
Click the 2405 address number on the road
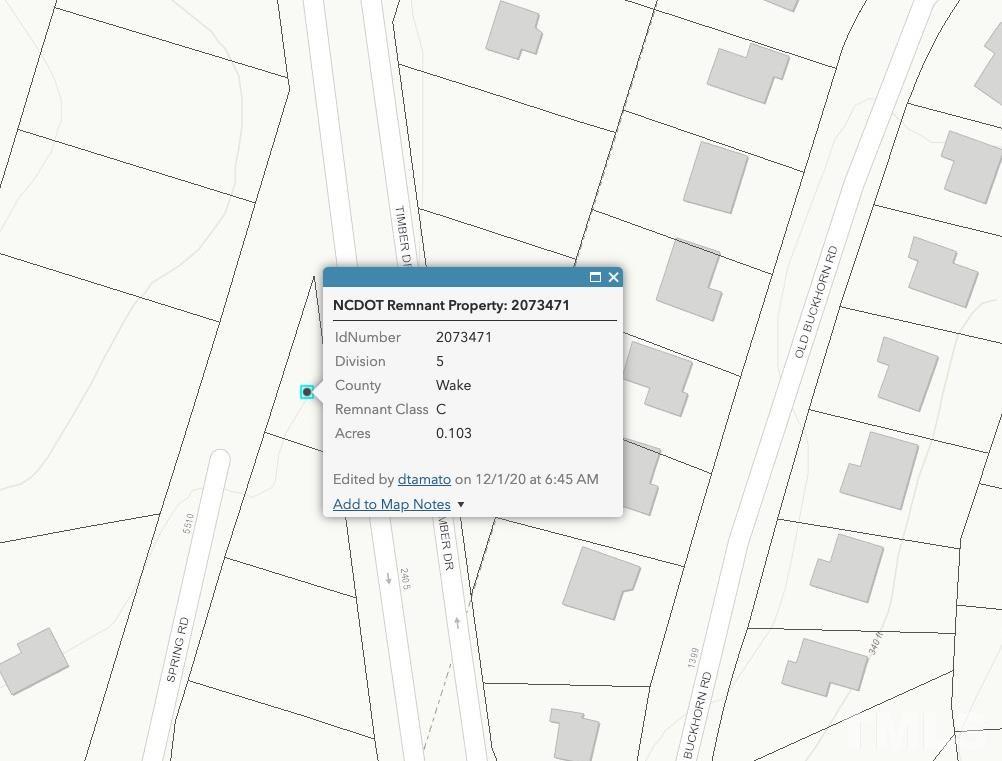point(405,579)
